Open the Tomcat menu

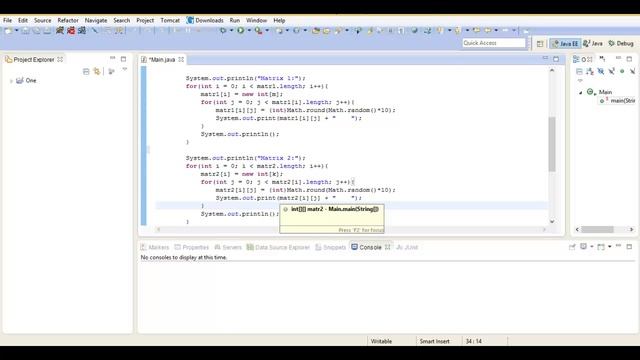click(x=170, y=20)
